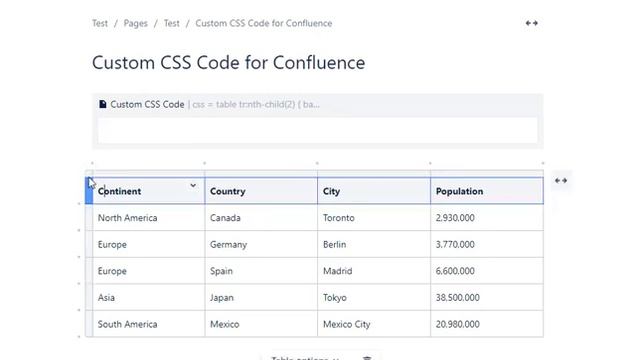Open 'Custom CSS Code for Confluence' breadcrumb

pos(264,23)
